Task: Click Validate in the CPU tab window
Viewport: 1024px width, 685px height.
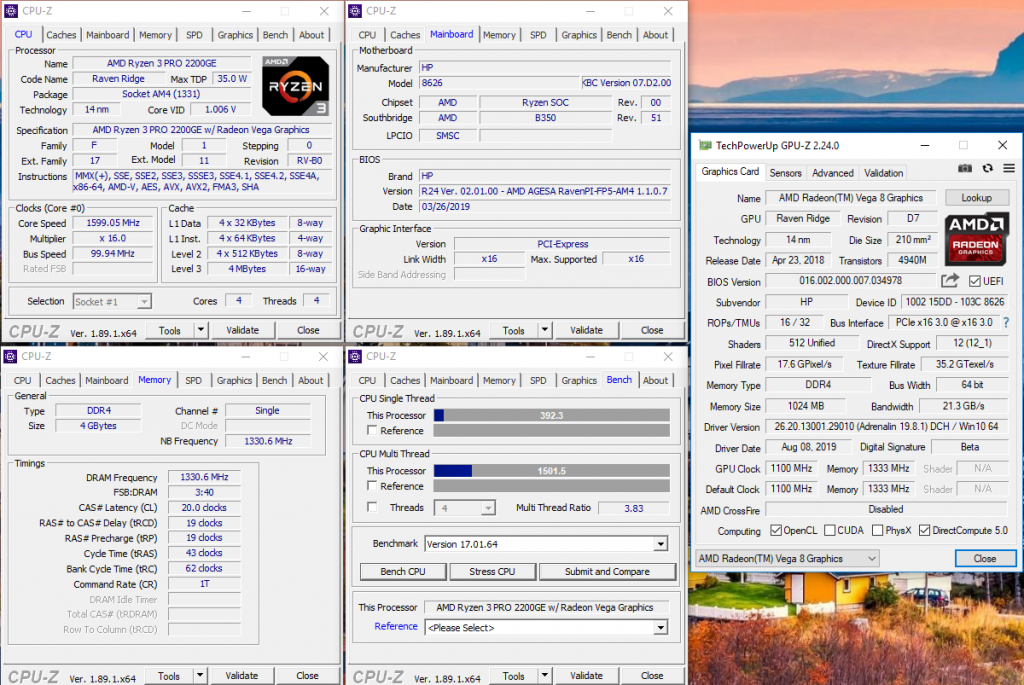Action: (242, 330)
